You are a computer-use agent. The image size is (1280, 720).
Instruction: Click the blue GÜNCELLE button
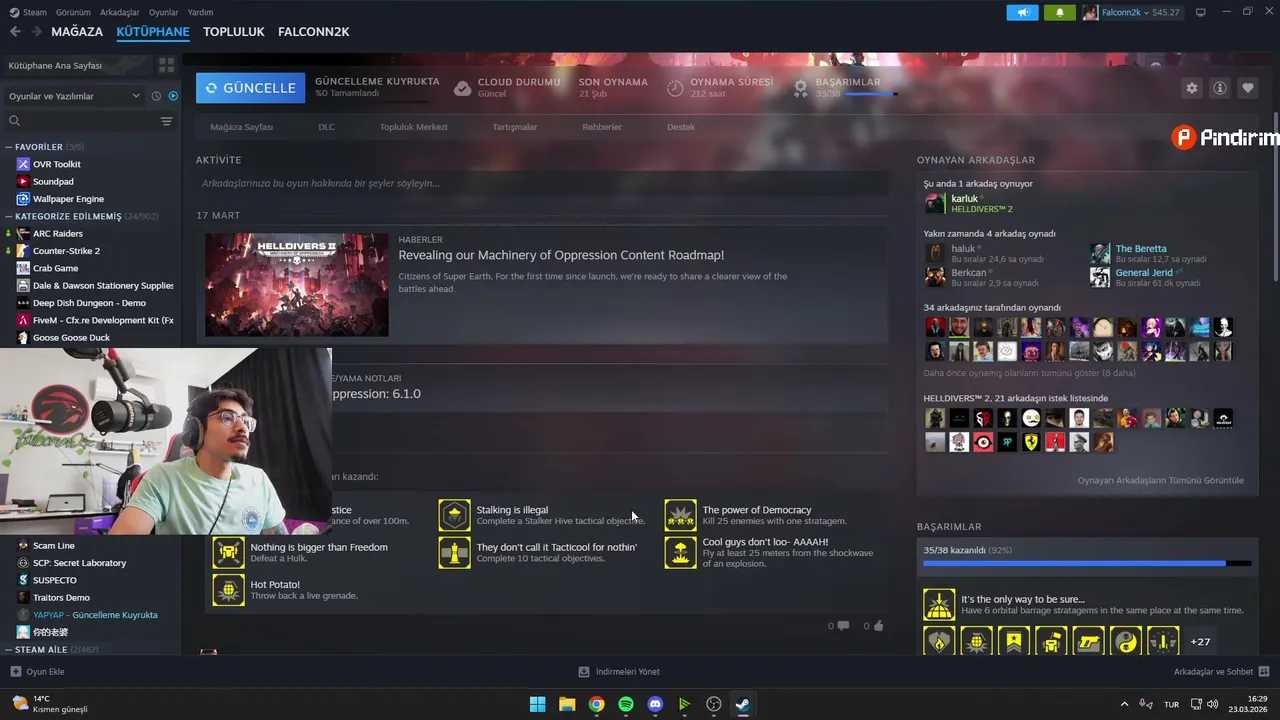click(x=251, y=88)
